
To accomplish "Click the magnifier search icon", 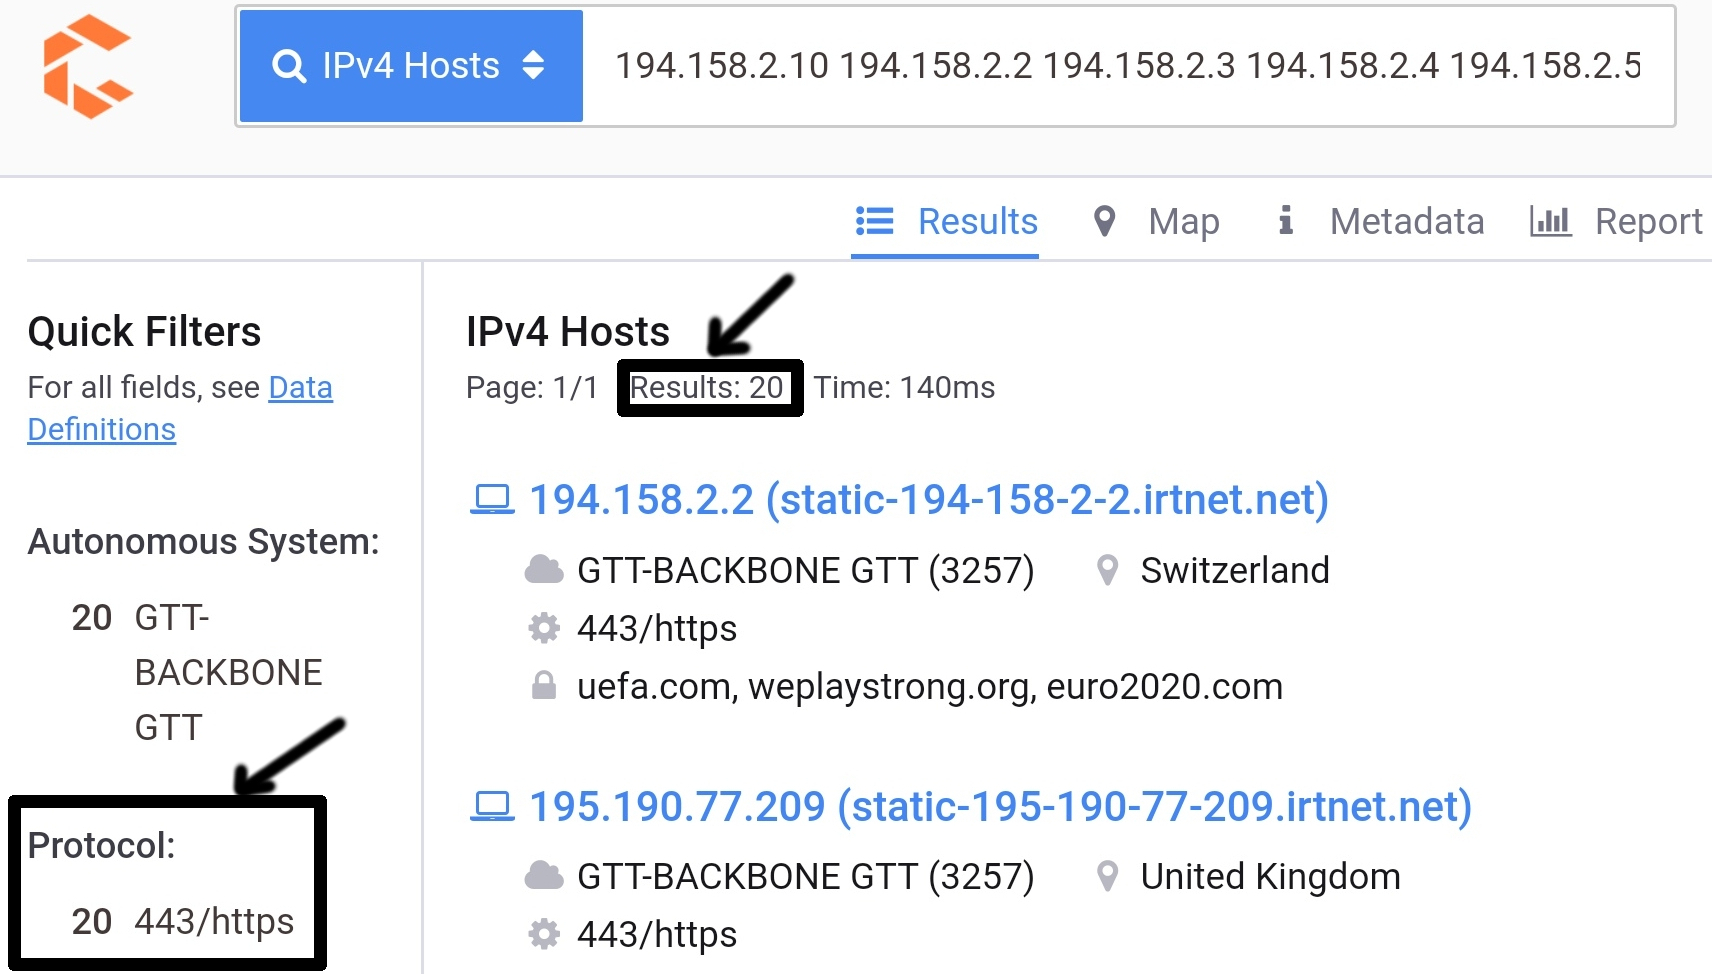I will coord(289,66).
